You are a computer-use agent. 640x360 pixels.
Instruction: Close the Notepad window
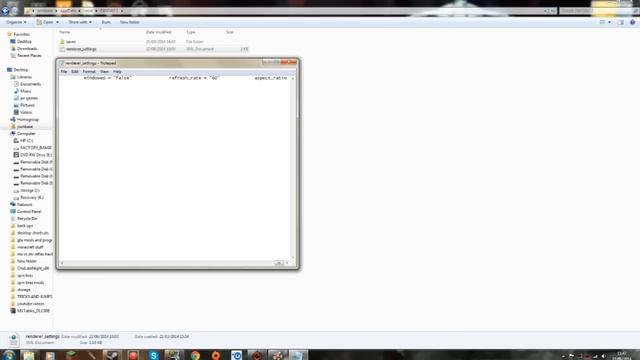point(289,62)
